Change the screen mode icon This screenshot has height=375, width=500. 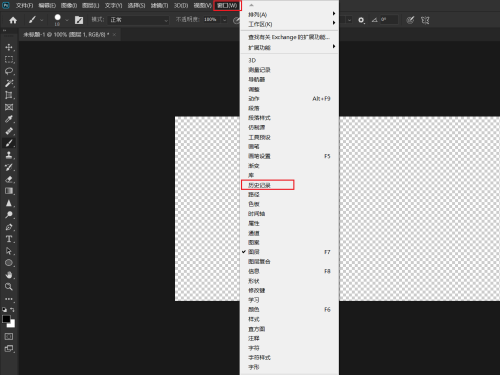point(9,349)
